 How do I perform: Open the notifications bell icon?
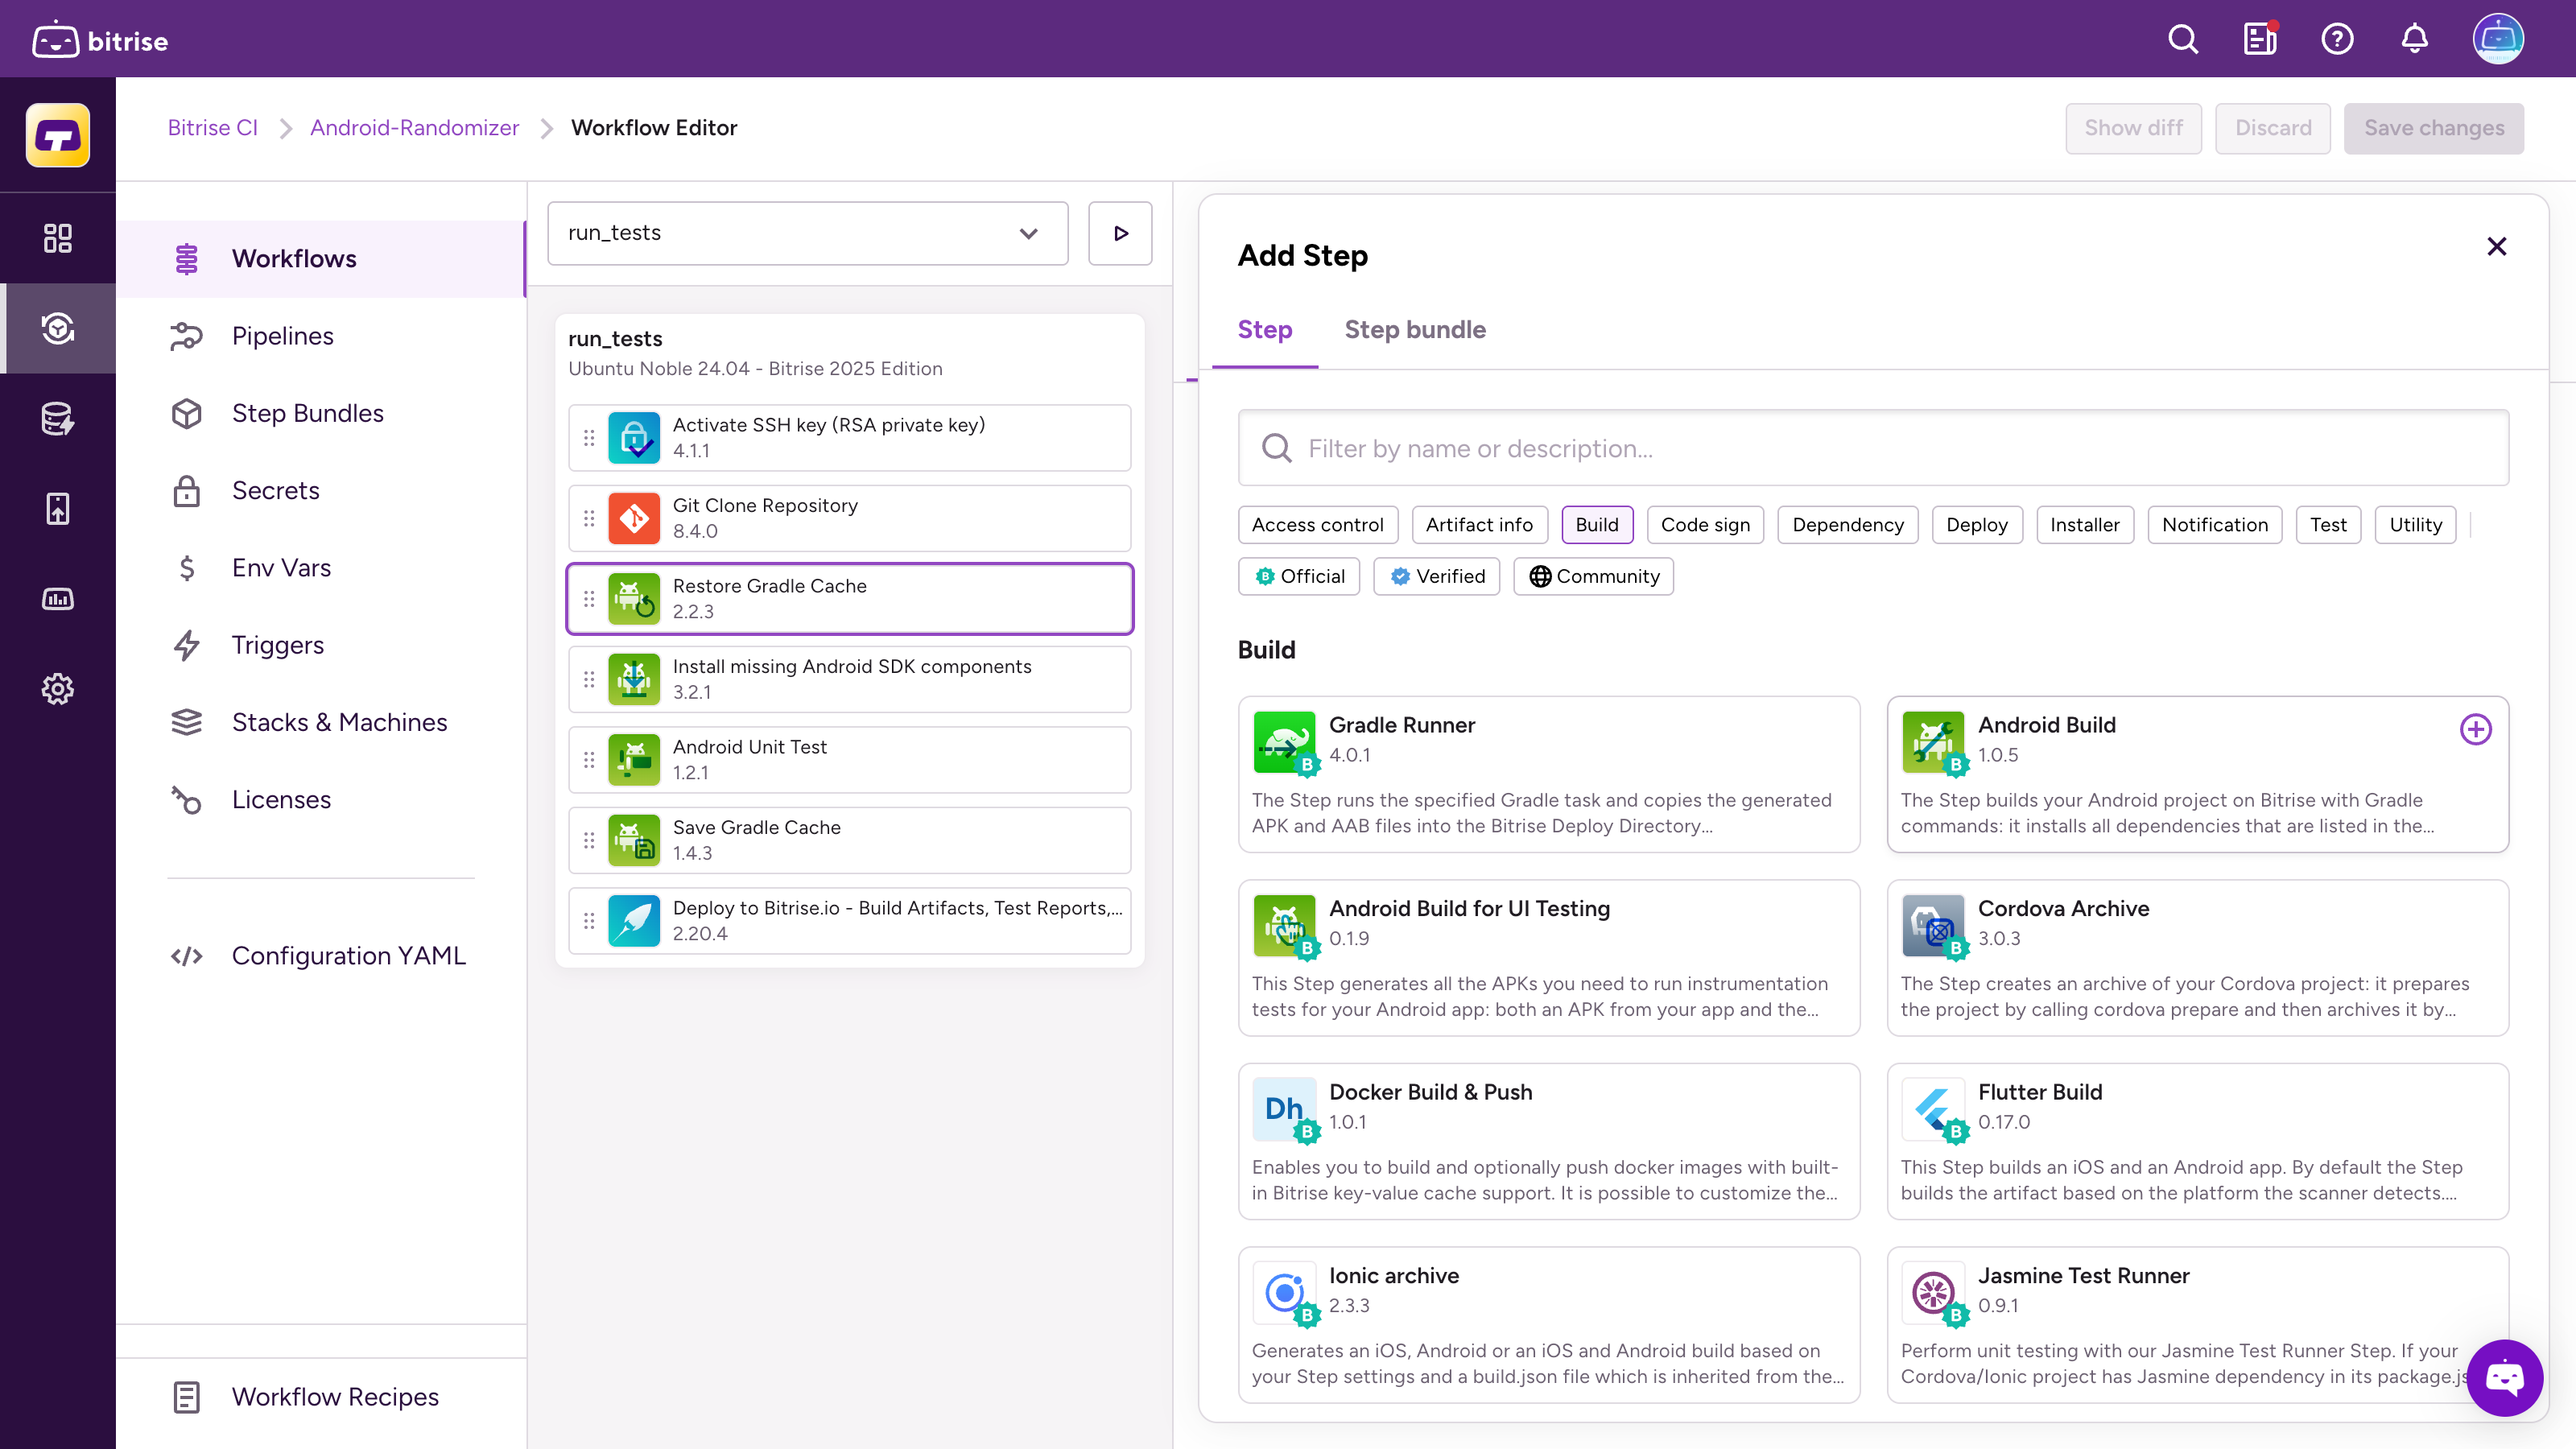(2414, 39)
